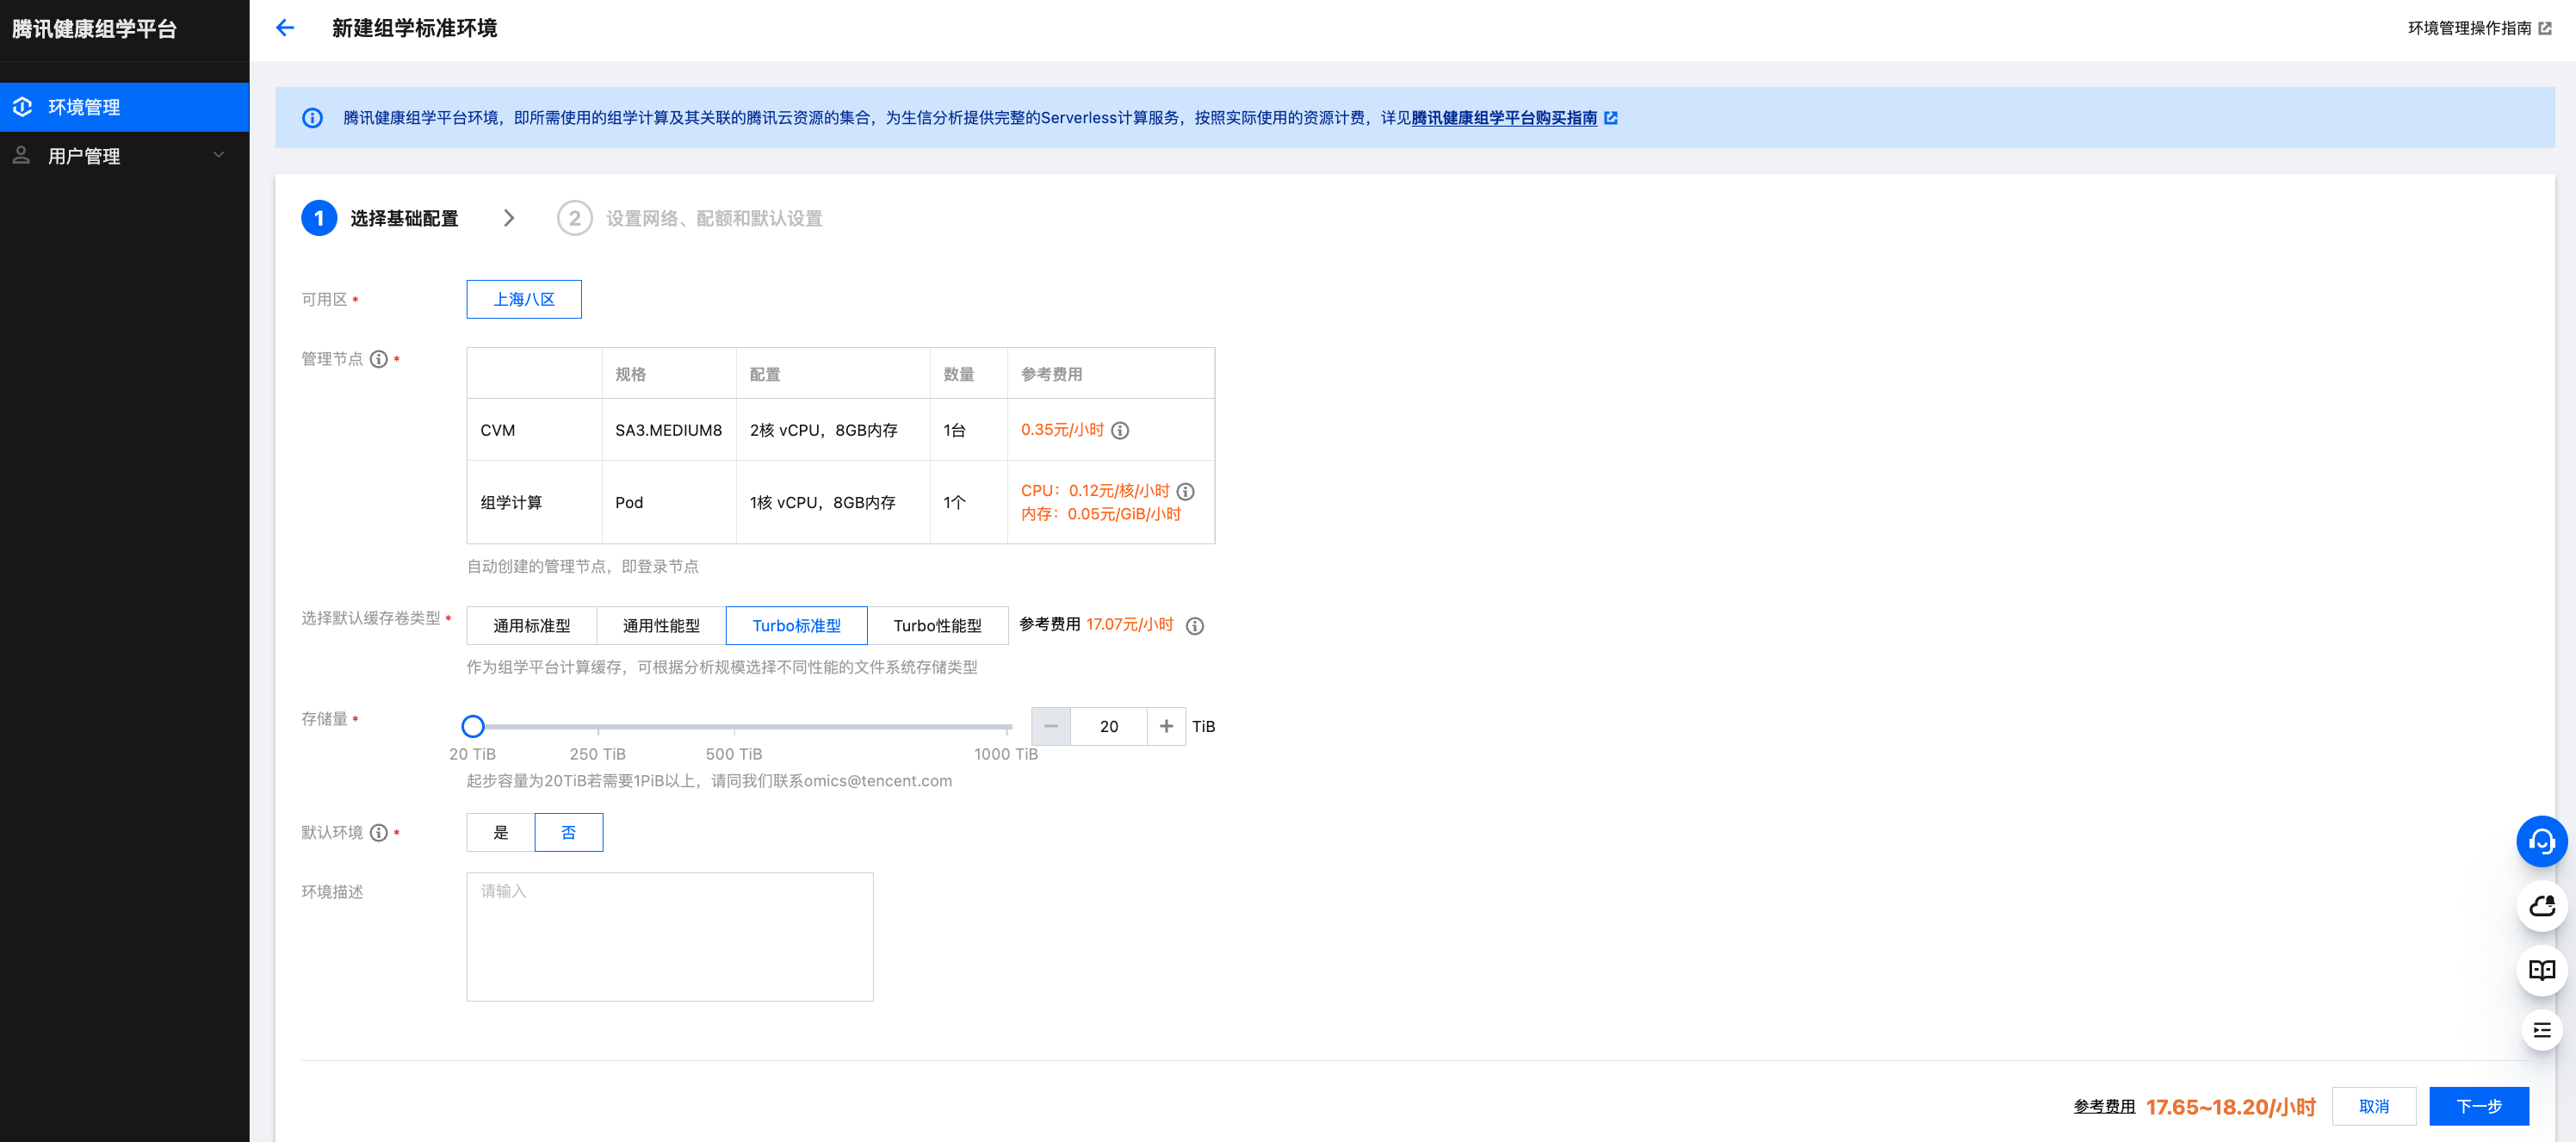Open the documentation book icon

click(2541, 969)
